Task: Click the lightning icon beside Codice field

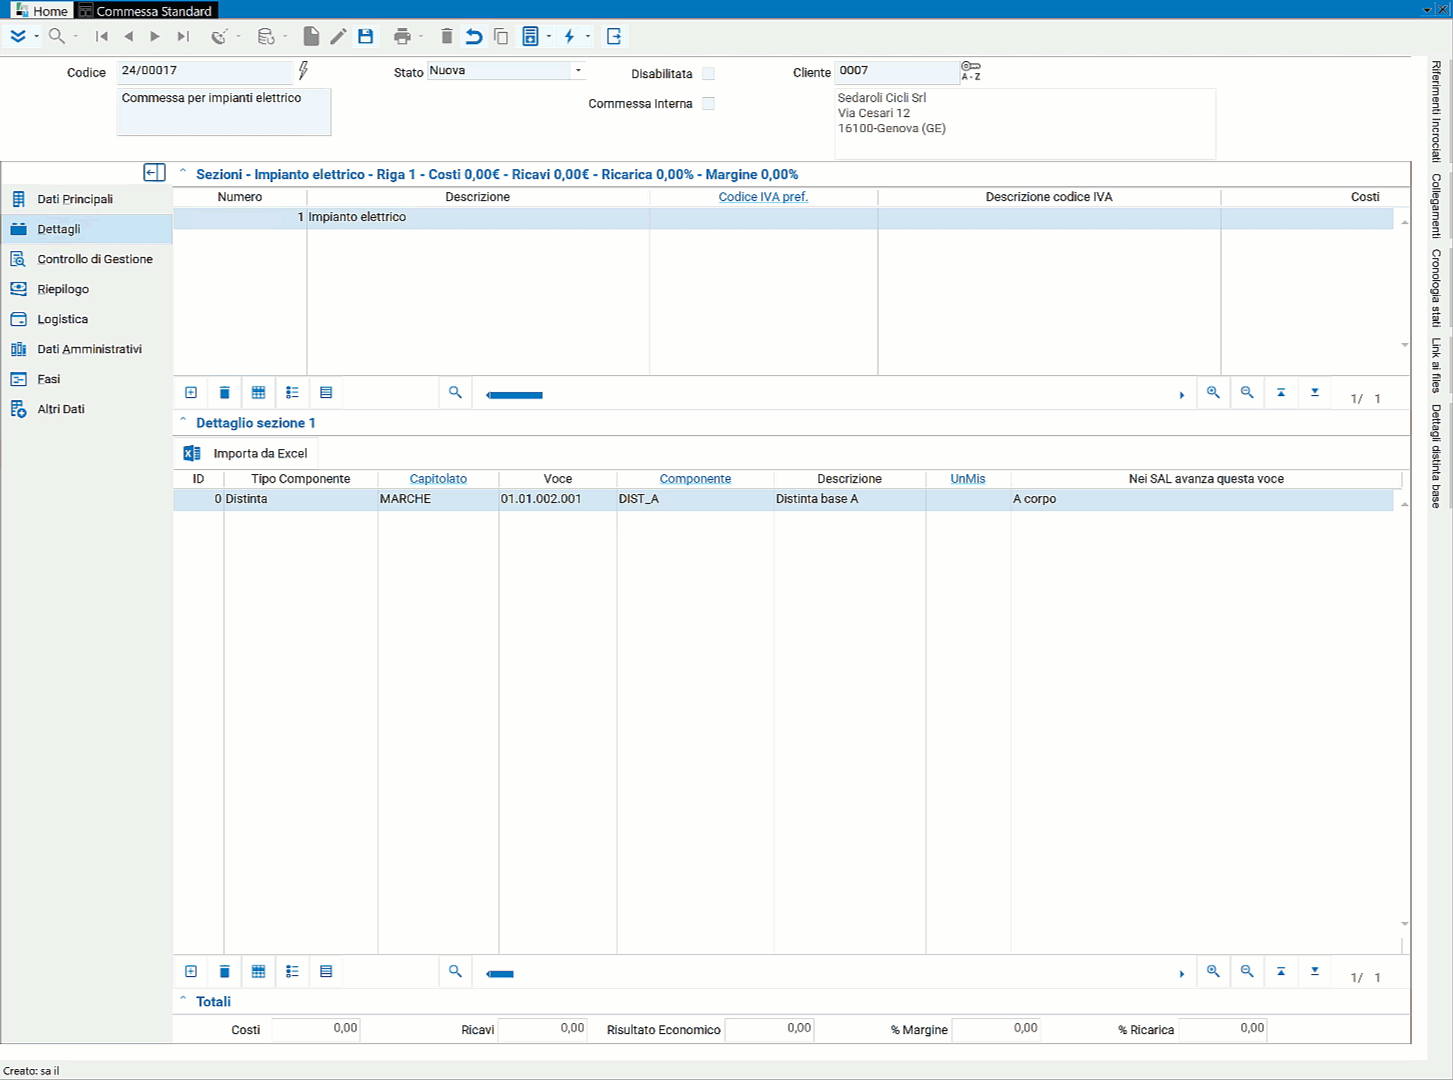Action: click(x=303, y=71)
